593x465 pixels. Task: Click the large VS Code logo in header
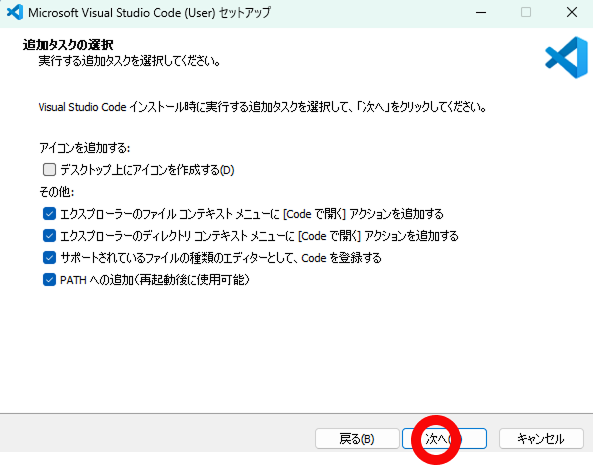[x=566, y=57]
